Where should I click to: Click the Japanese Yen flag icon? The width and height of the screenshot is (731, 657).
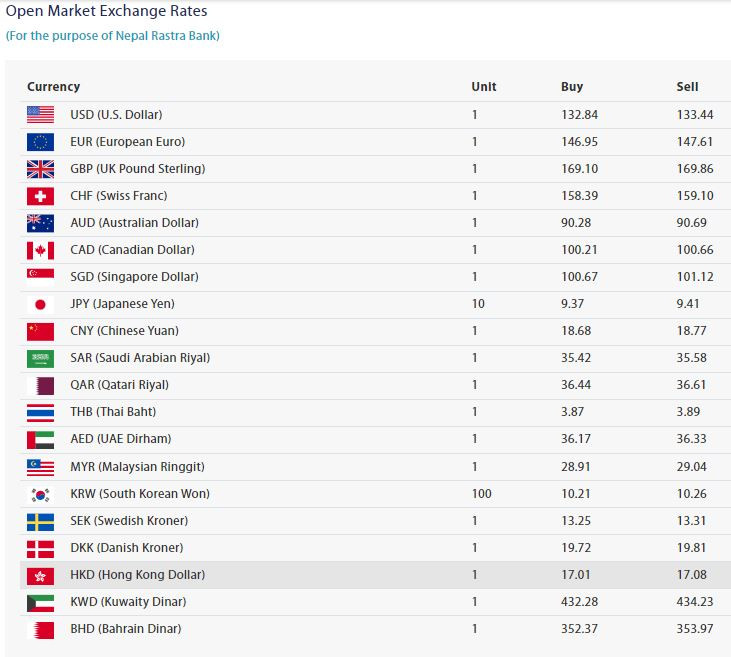[x=40, y=303]
